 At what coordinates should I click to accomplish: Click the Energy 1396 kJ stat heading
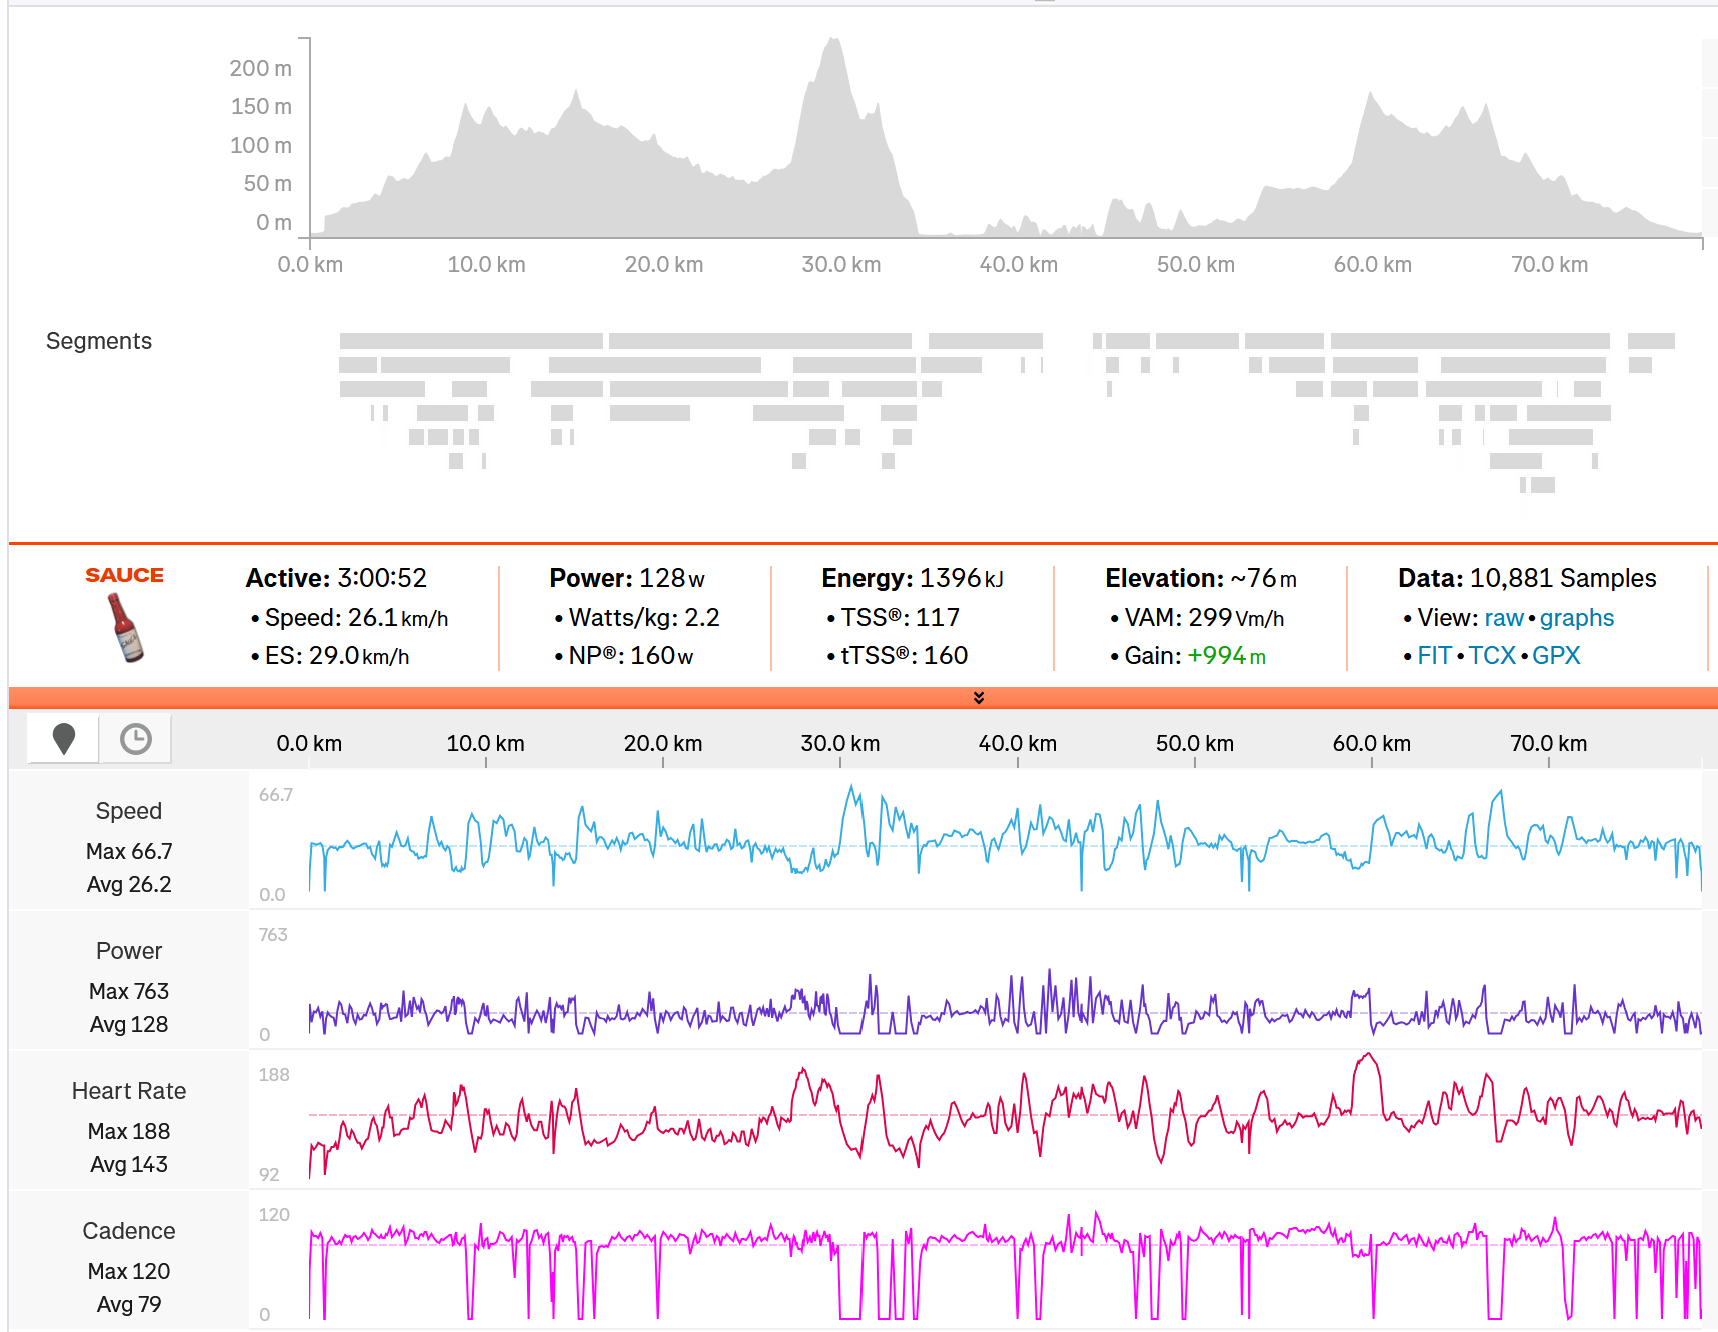(911, 578)
